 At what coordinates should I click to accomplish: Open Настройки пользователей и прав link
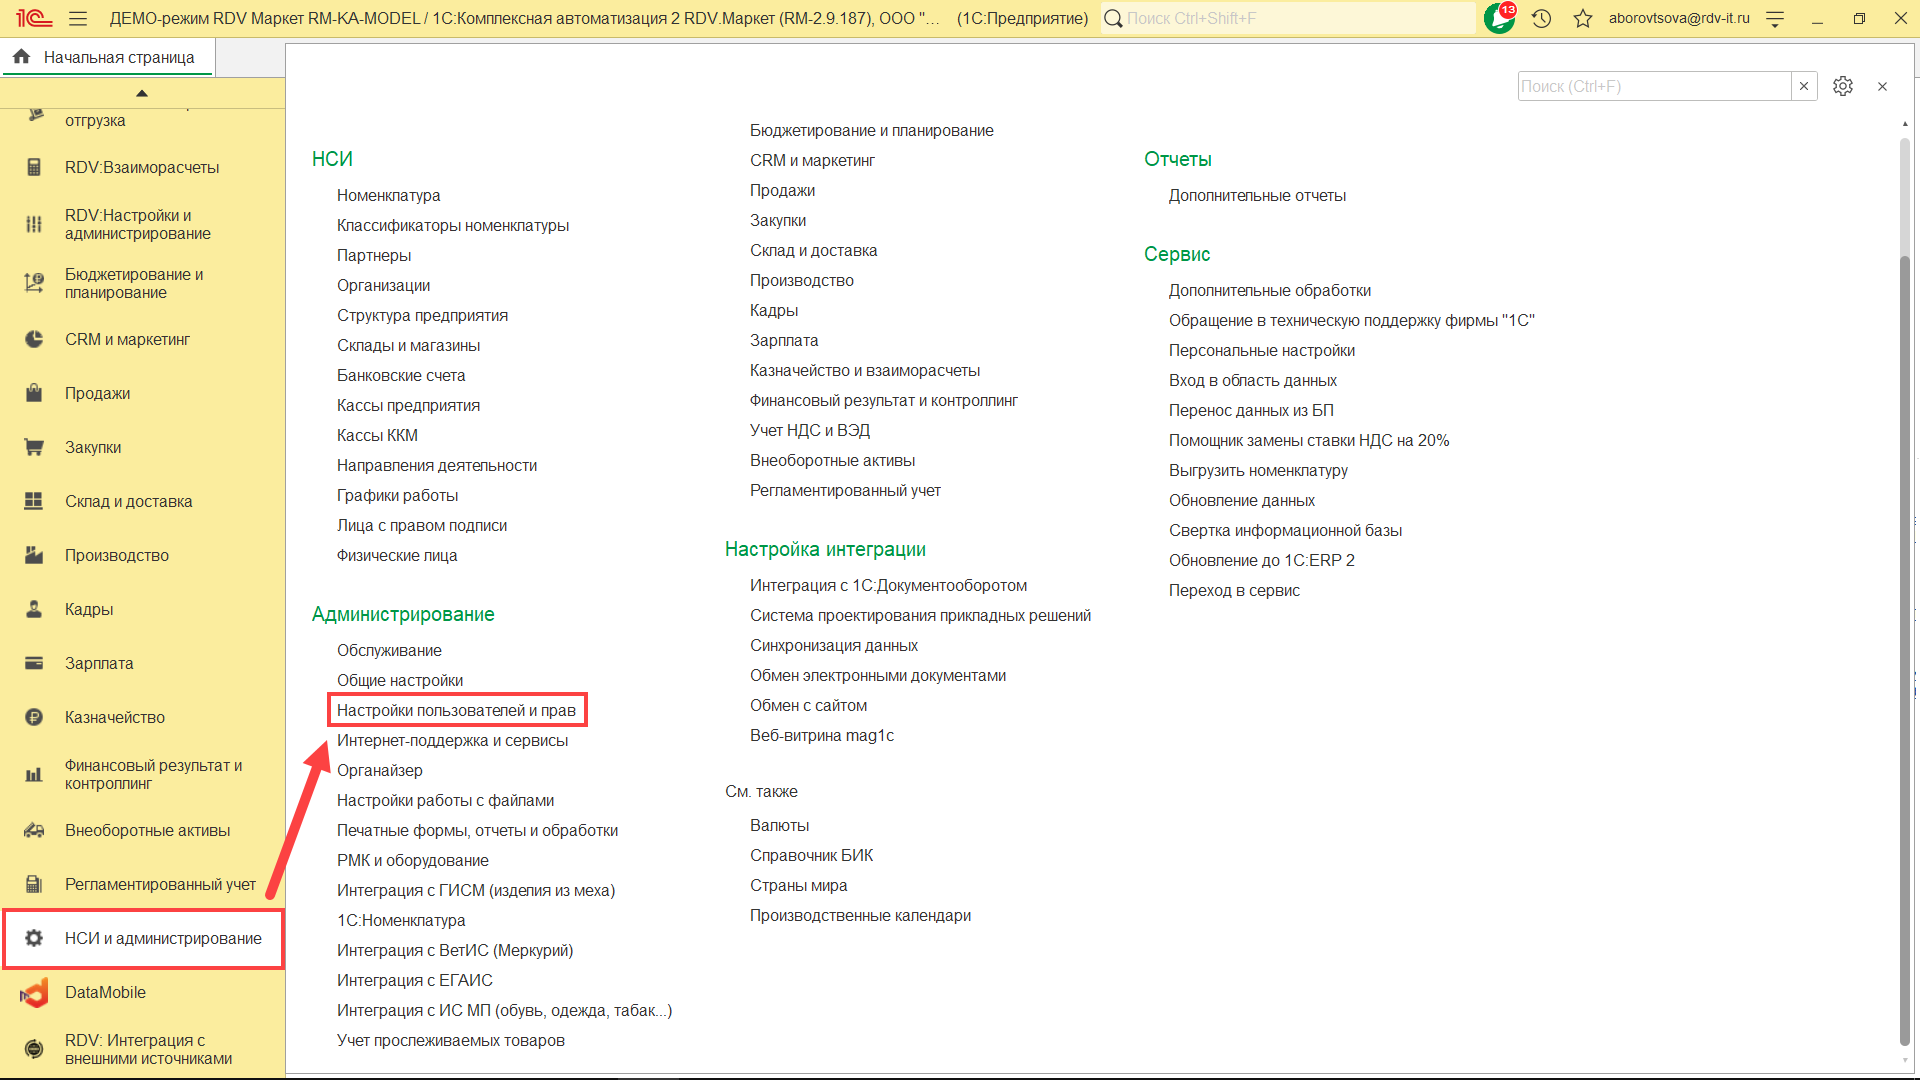coord(456,710)
